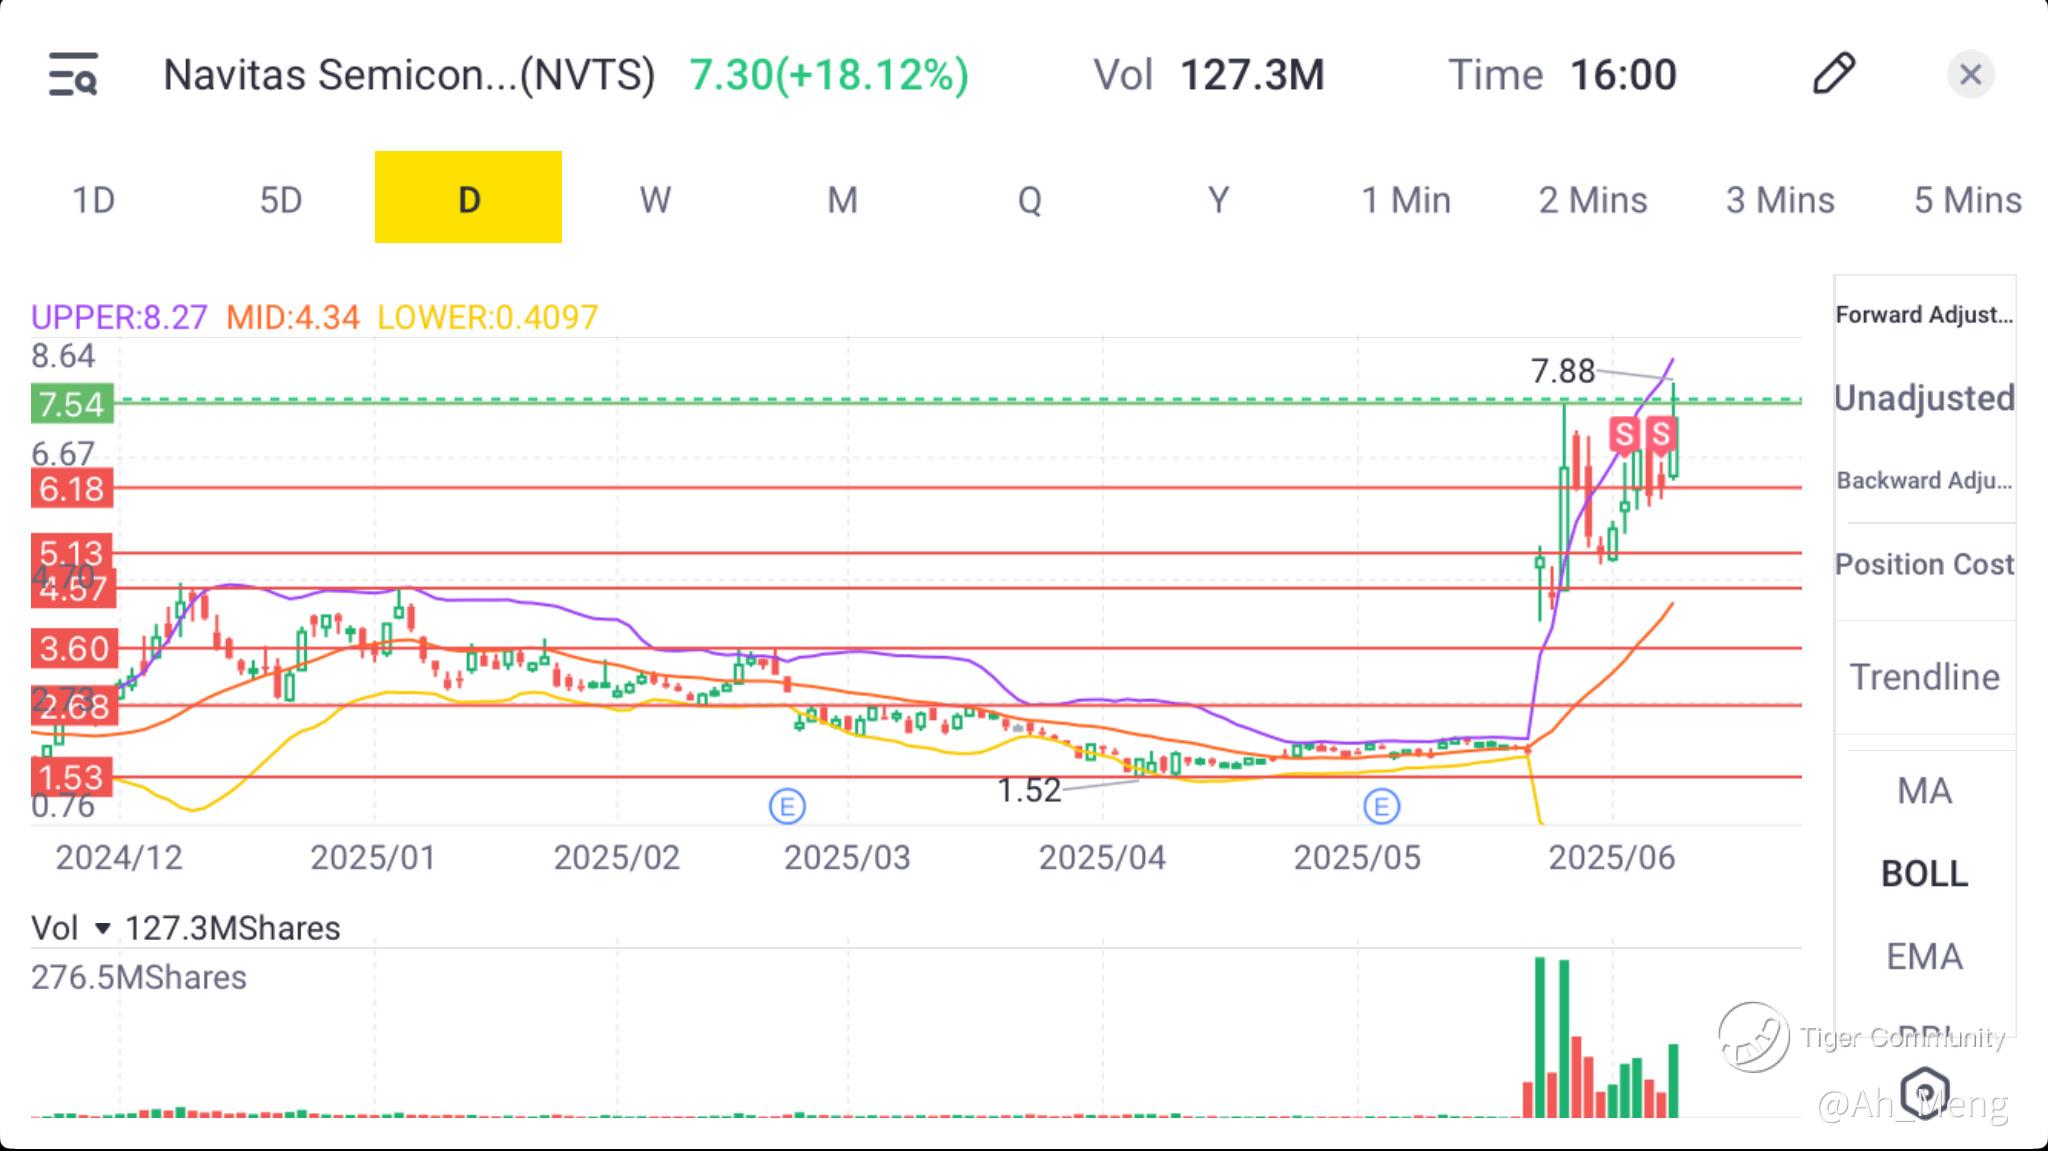Select Unadjusted price mode
Image resolution: width=2048 pixels, height=1151 pixels.
[x=1924, y=398]
